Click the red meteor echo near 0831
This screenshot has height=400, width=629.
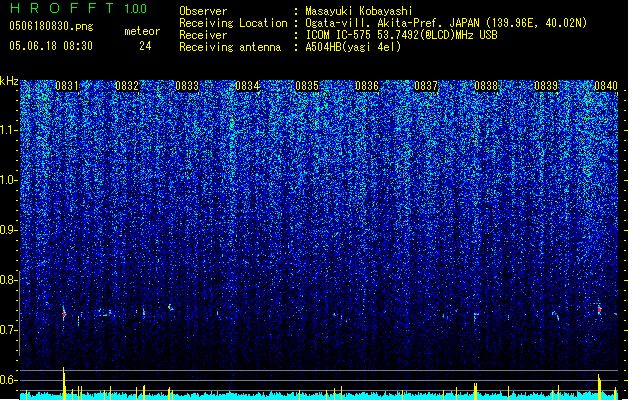coord(64,314)
